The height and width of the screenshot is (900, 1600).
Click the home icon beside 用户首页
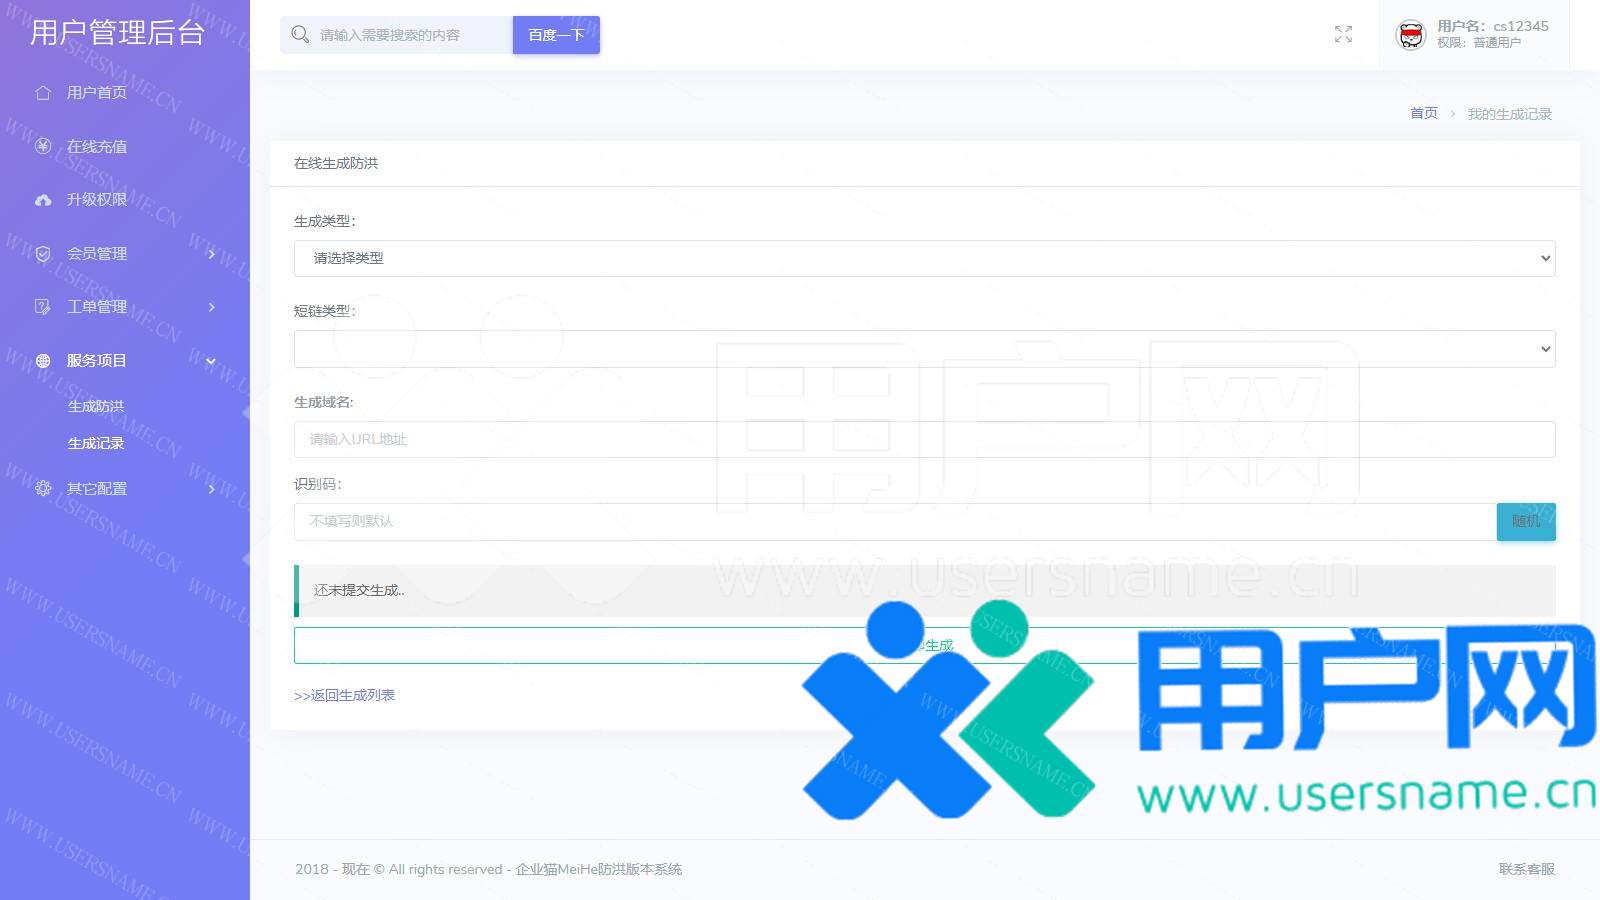(43, 93)
